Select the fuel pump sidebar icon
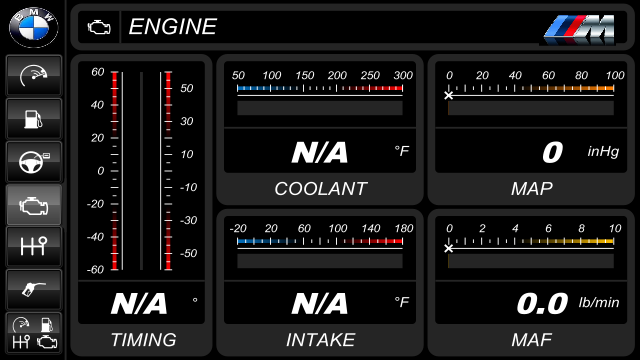 pos(34,119)
